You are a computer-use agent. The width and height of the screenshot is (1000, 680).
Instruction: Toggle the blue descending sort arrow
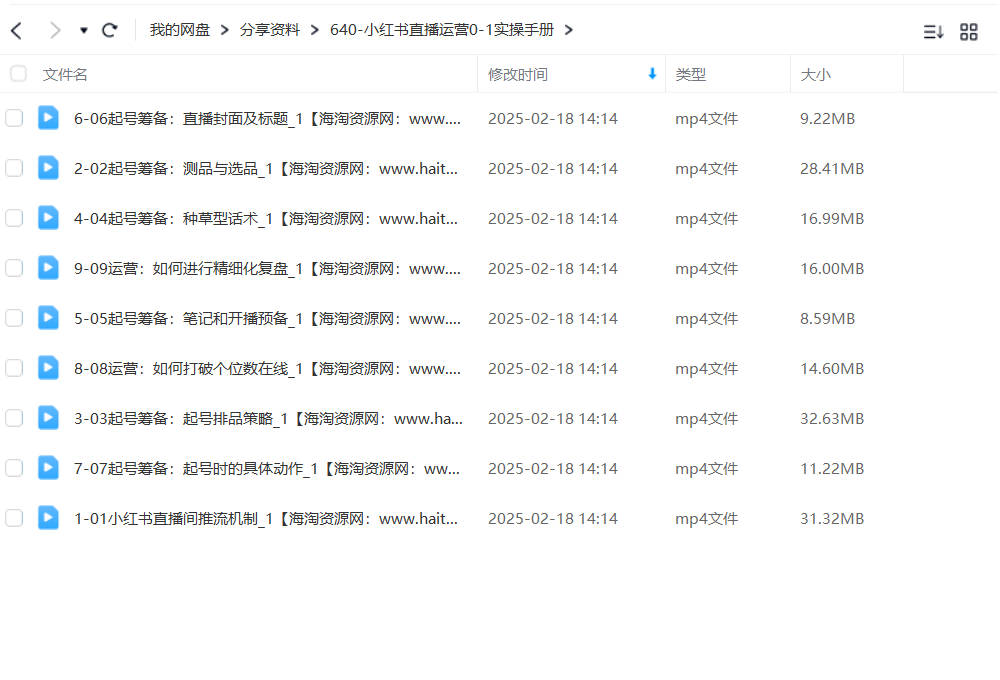click(652, 74)
